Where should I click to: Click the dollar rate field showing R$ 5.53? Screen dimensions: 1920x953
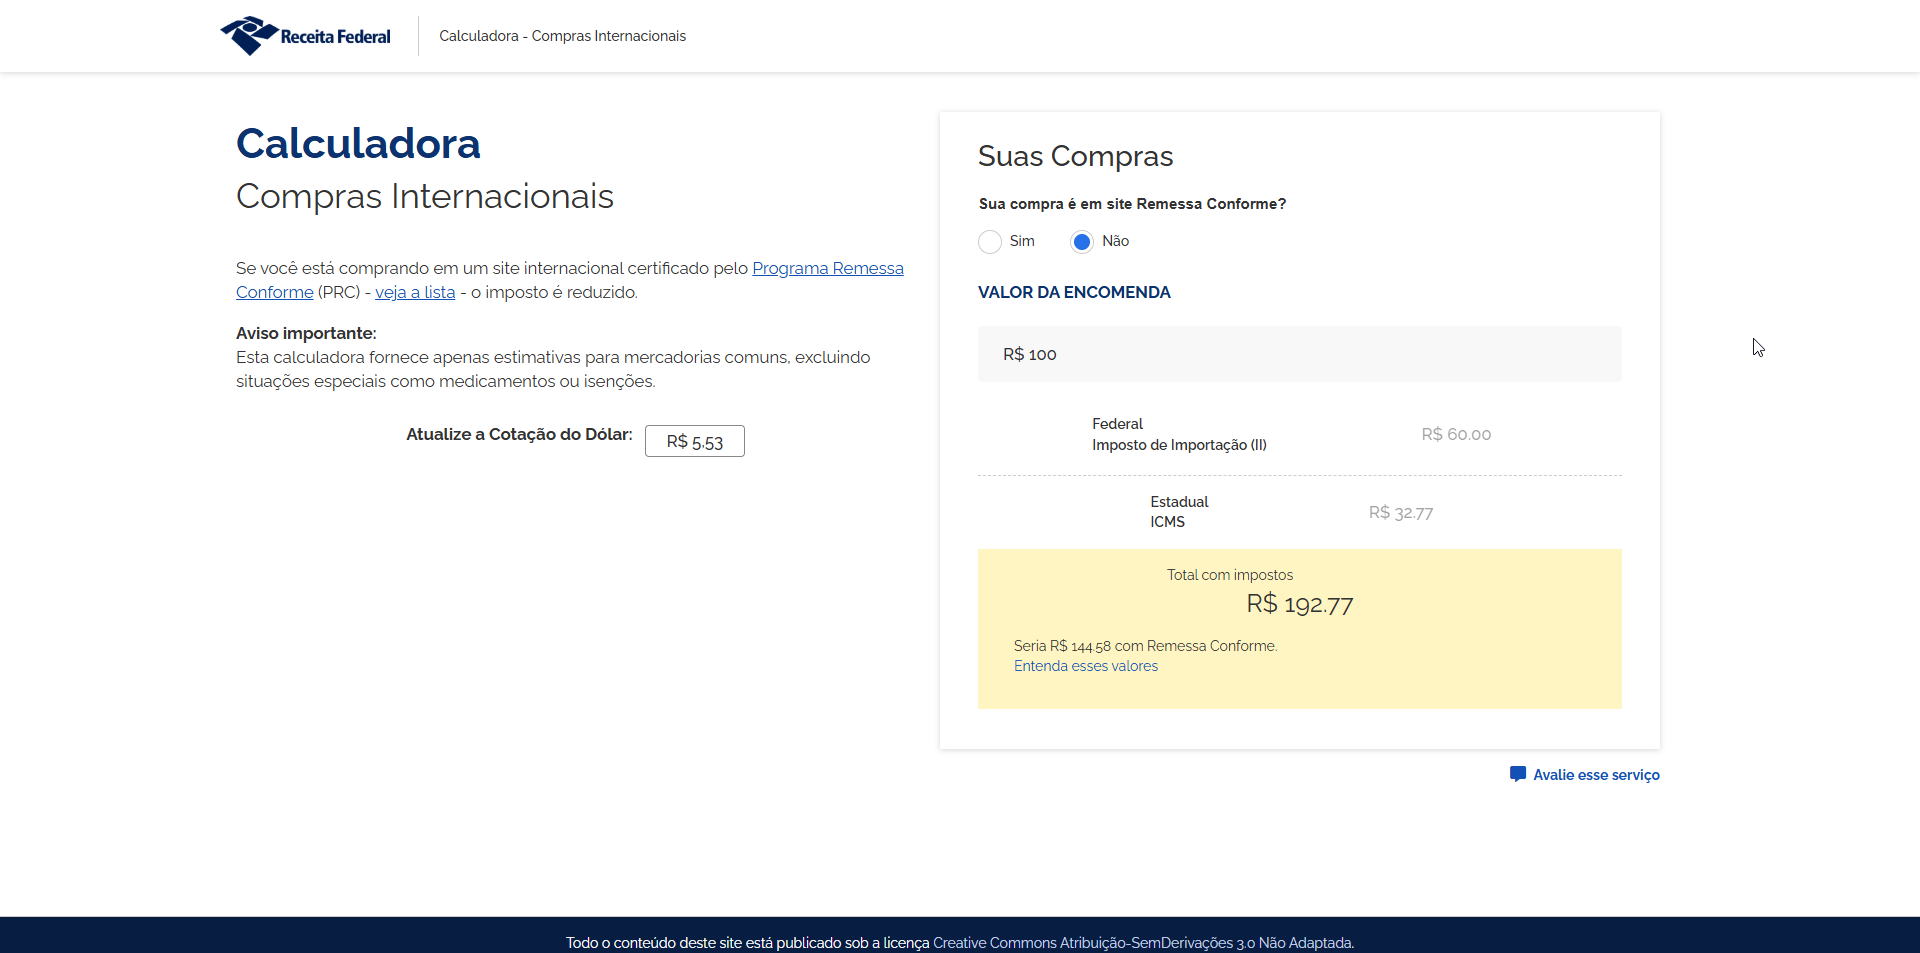[x=695, y=441]
